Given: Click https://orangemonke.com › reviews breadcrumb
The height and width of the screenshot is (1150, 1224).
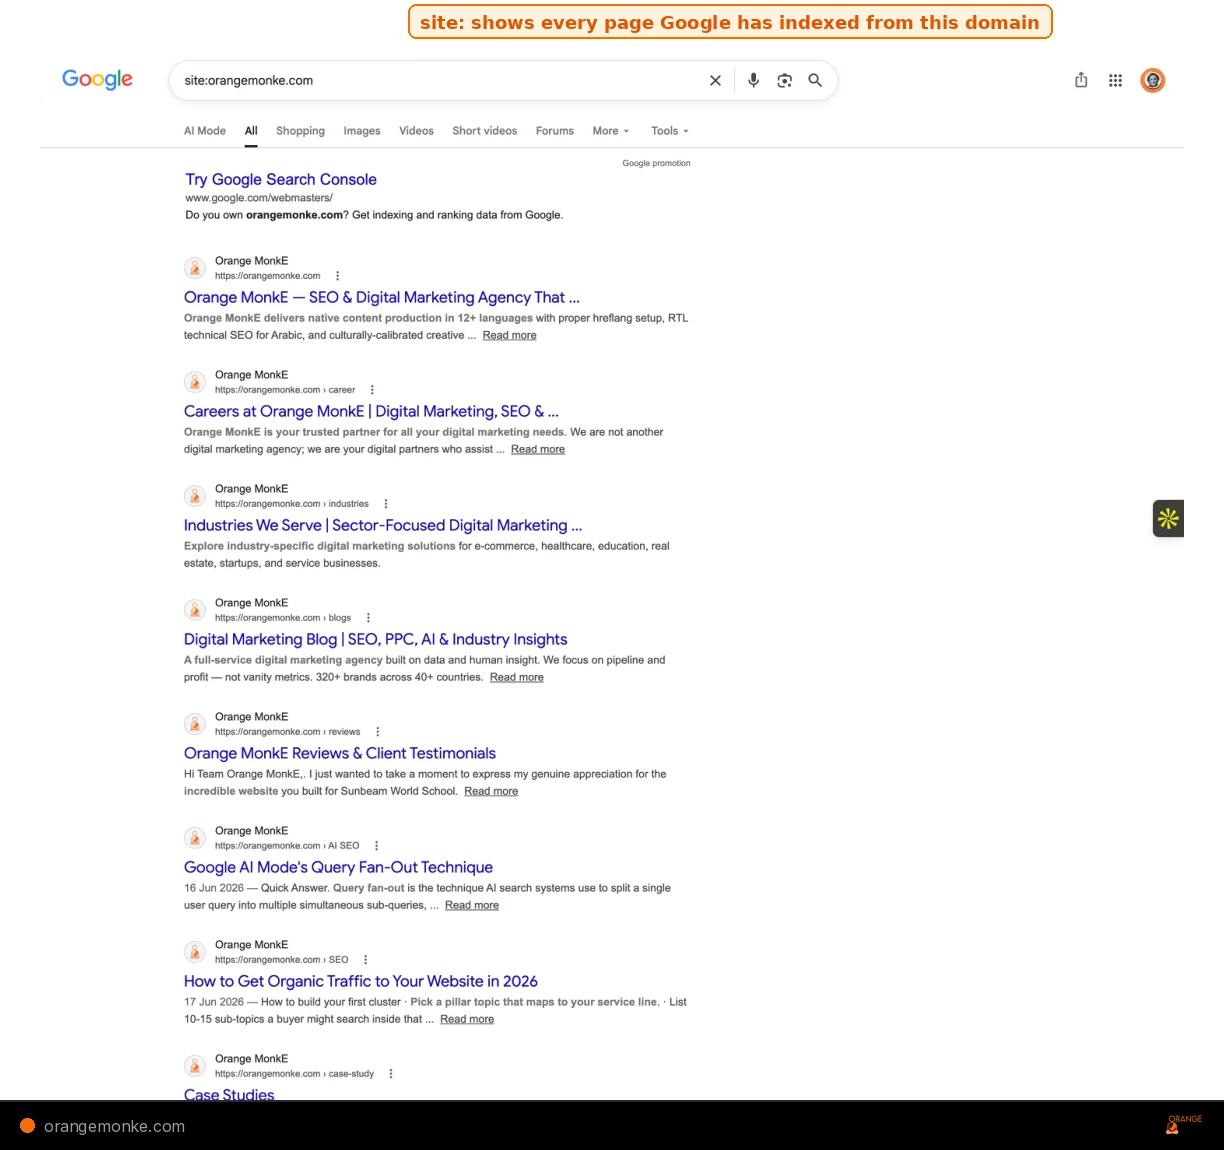Looking at the screenshot, I should tap(288, 732).
